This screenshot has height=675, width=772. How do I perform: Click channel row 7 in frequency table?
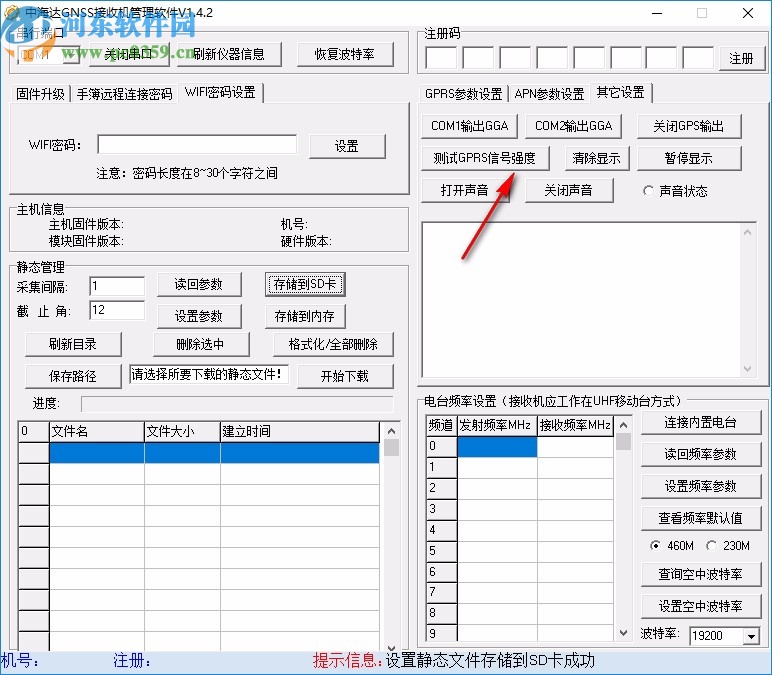pos(520,592)
